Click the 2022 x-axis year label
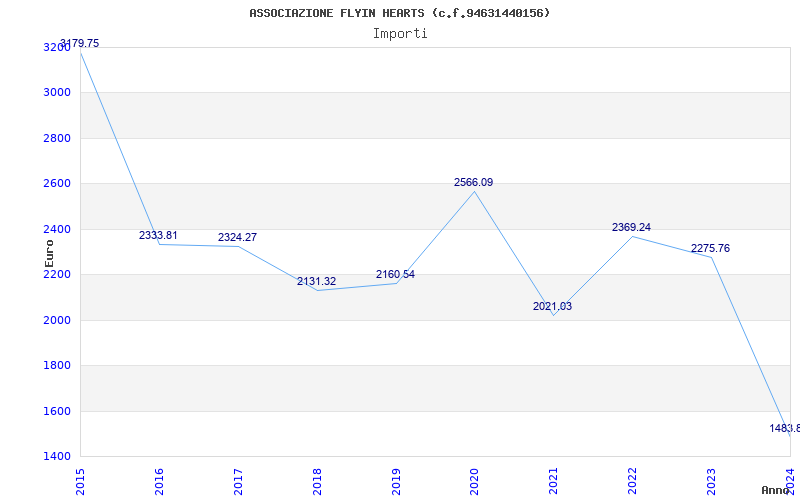Viewport: 800px width, 500px height. coord(633,481)
